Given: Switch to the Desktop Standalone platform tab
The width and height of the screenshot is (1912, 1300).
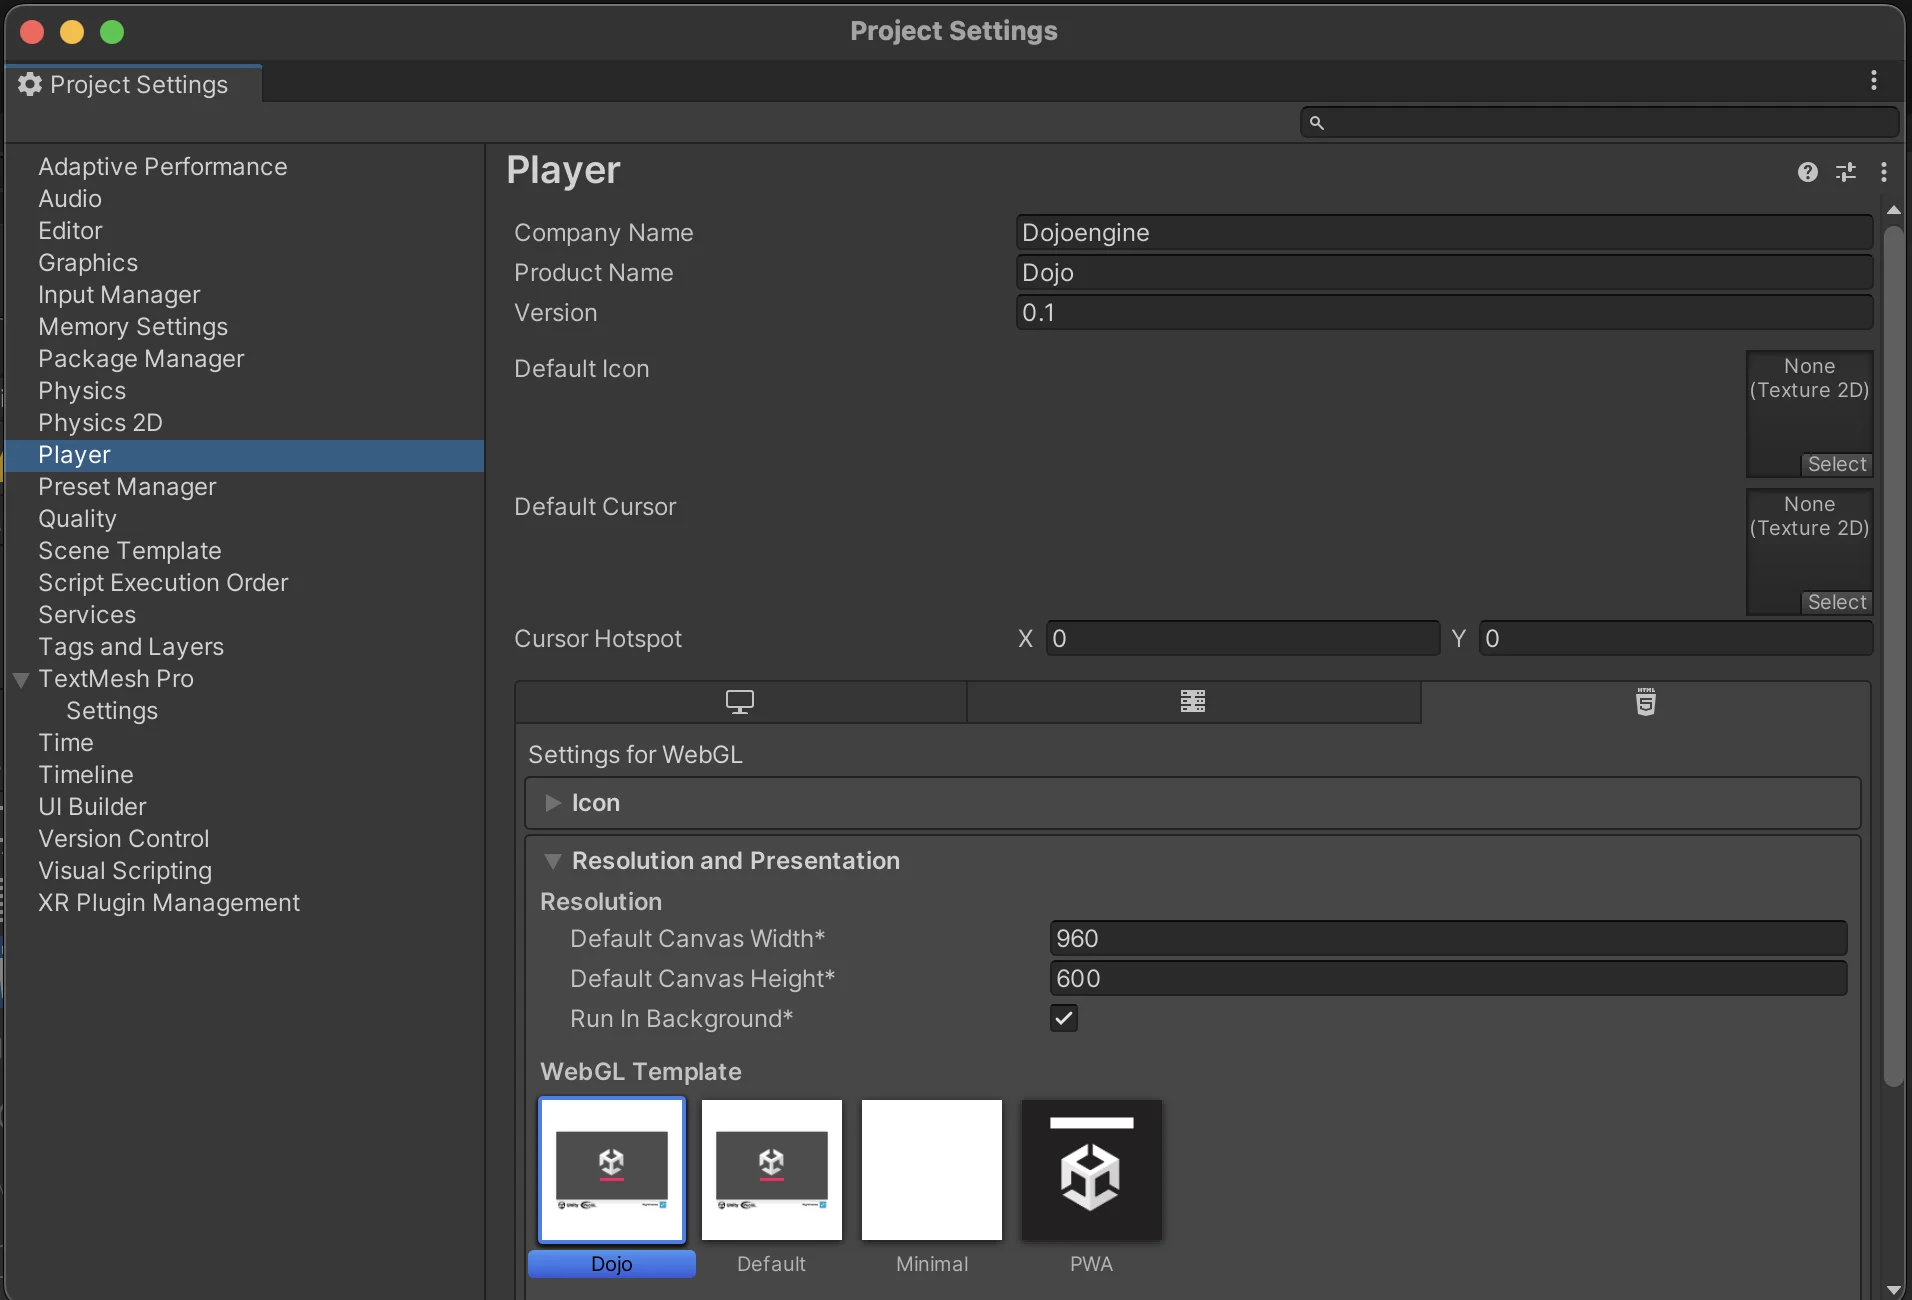Looking at the screenshot, I should (x=740, y=702).
